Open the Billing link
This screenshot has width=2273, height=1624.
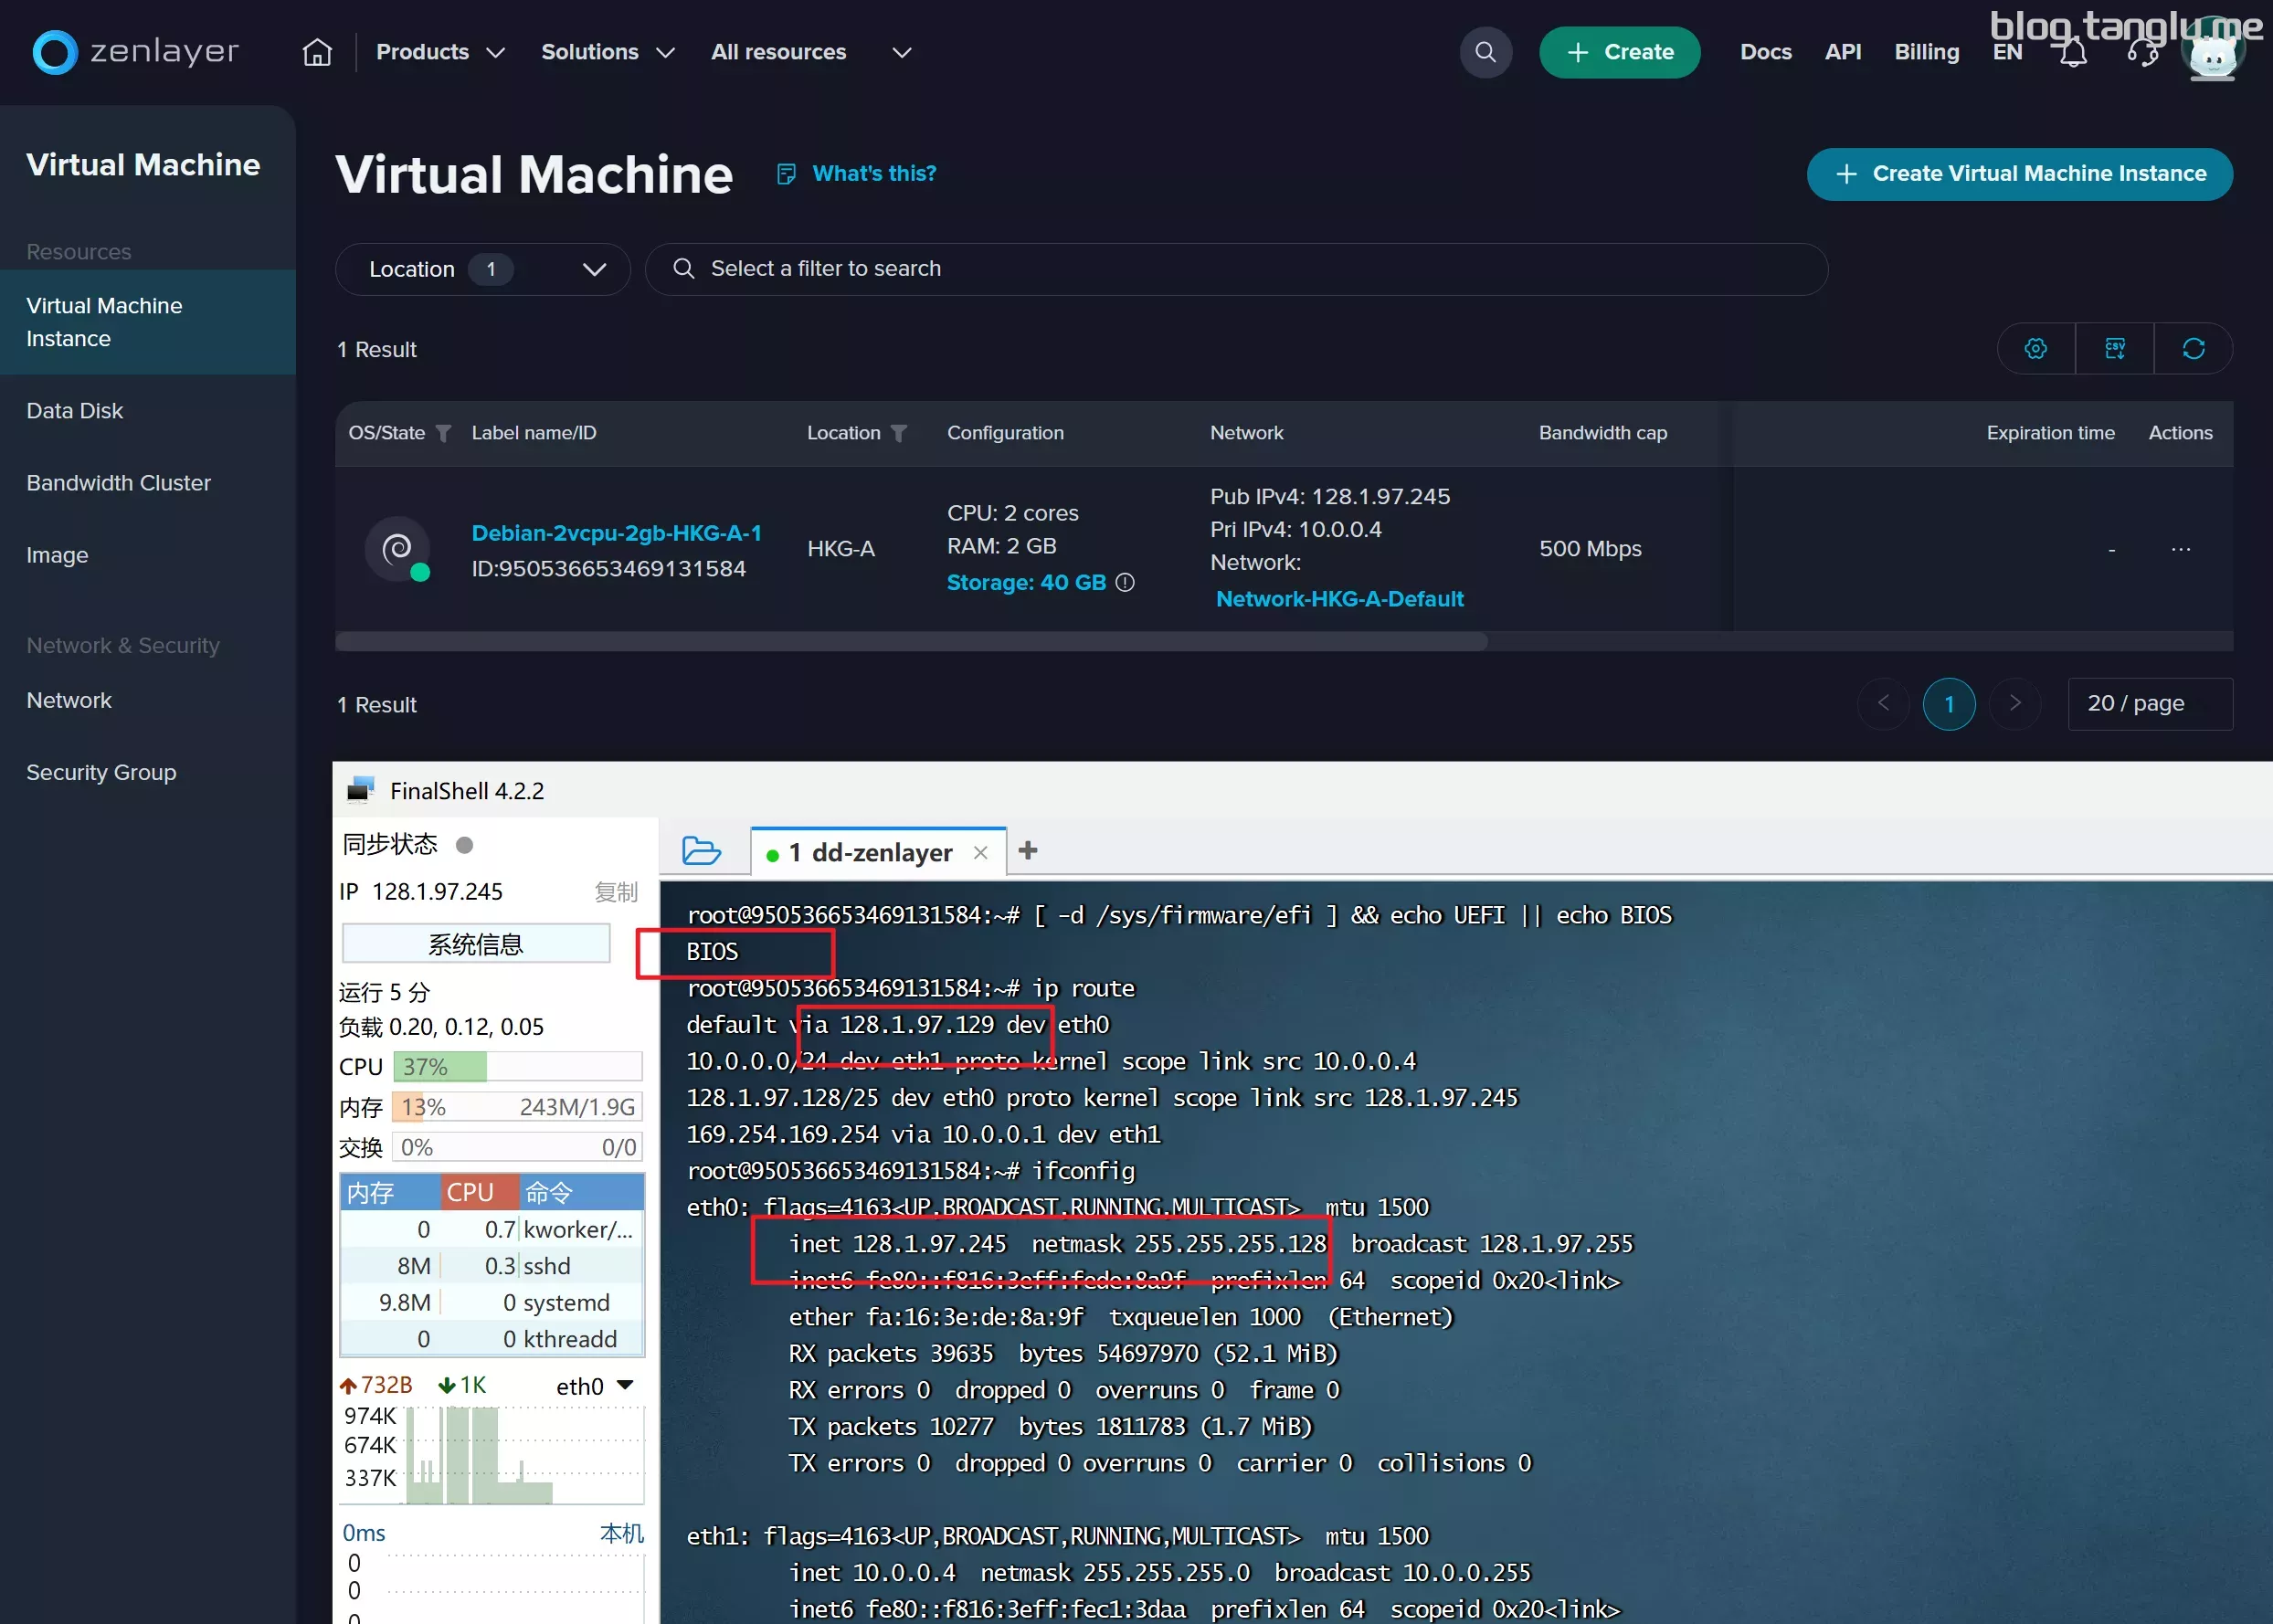point(1927,52)
